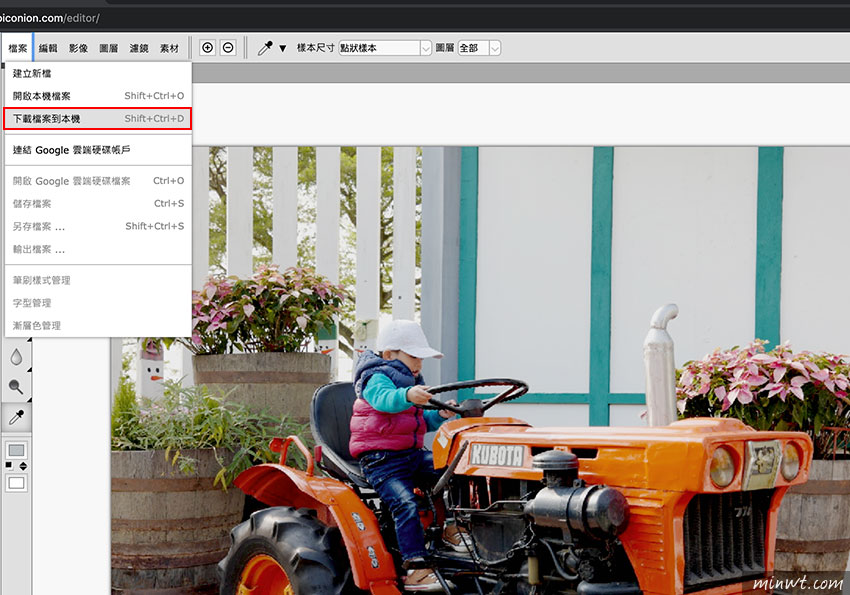This screenshot has height=595, width=850.
Task: Click the zoom in plus icon
Action: pos(208,48)
